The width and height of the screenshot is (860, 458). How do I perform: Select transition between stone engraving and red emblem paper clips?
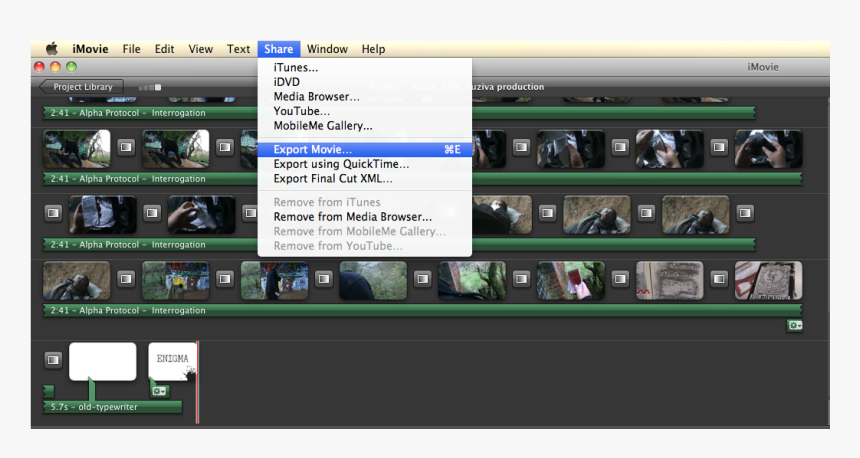pos(719,279)
